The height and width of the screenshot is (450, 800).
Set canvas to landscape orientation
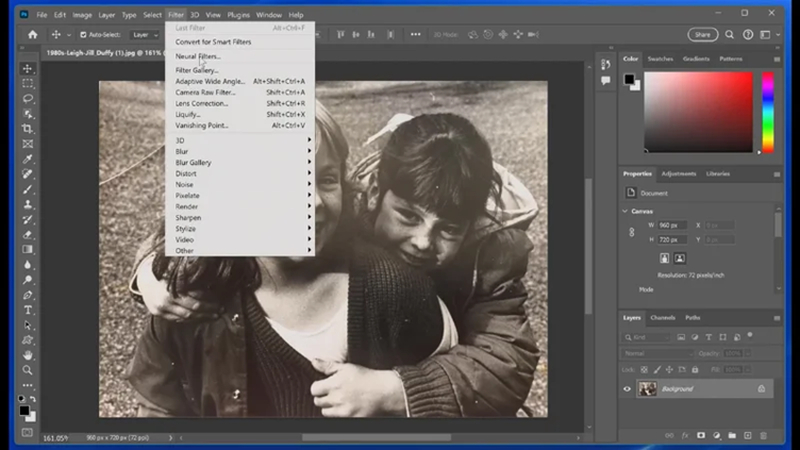(680, 258)
